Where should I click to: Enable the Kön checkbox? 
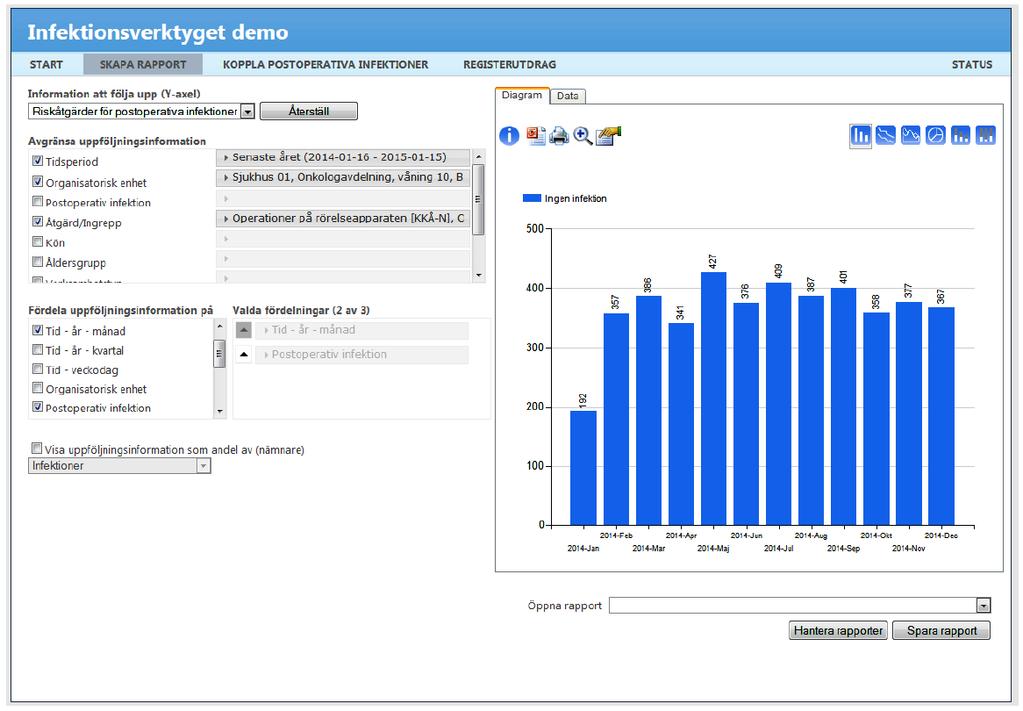pyautogui.click(x=38, y=242)
